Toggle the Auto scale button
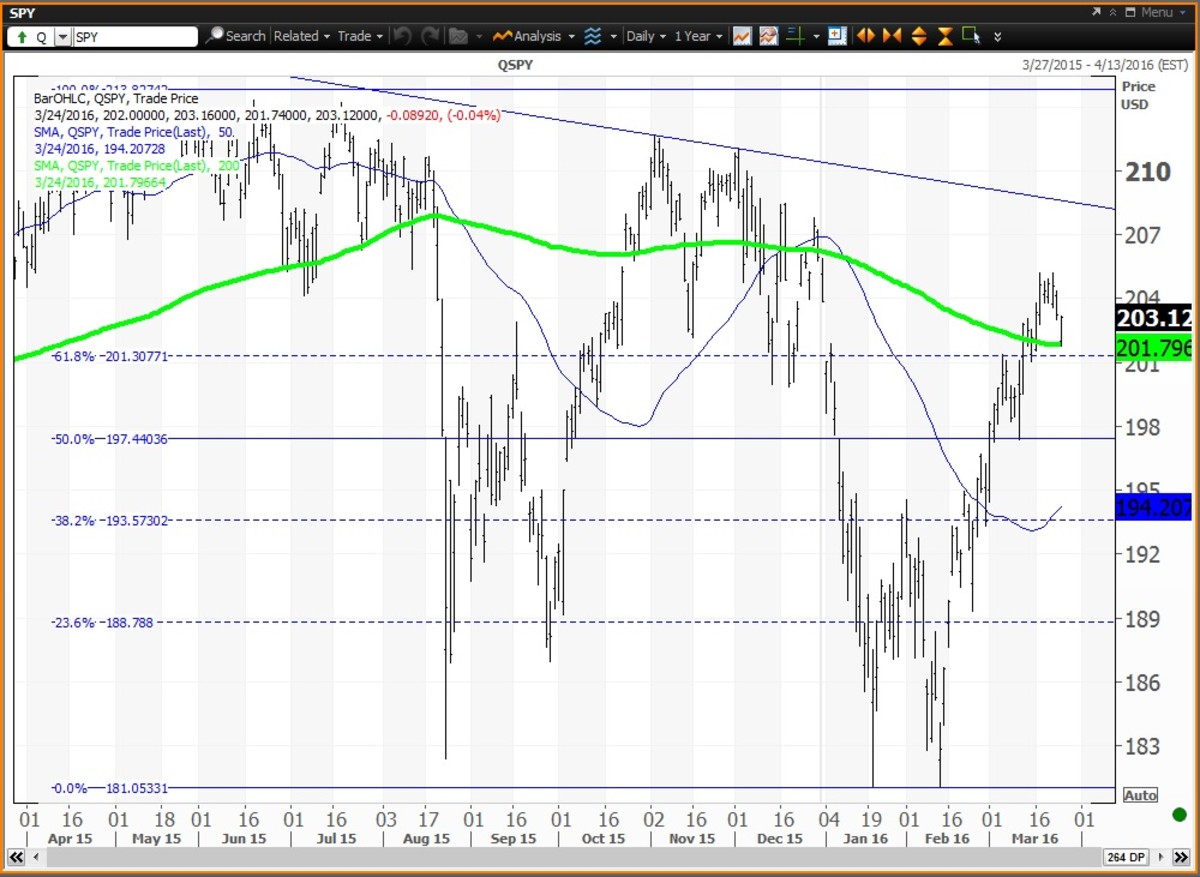Viewport: 1200px width, 877px height. pyautogui.click(x=1140, y=796)
